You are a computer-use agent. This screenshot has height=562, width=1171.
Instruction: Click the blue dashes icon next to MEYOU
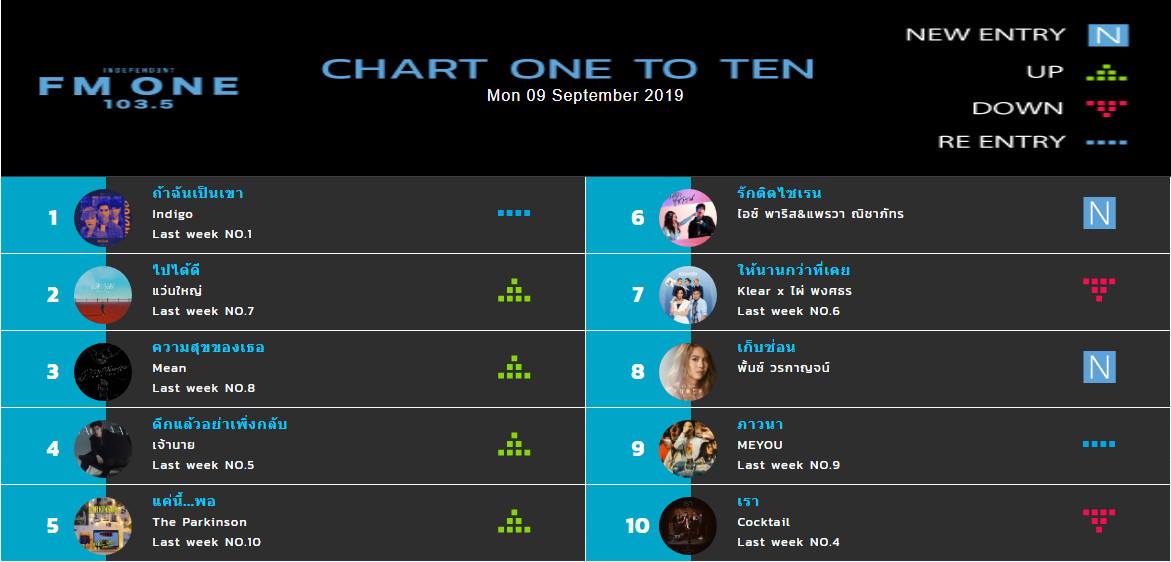[x=1099, y=444]
